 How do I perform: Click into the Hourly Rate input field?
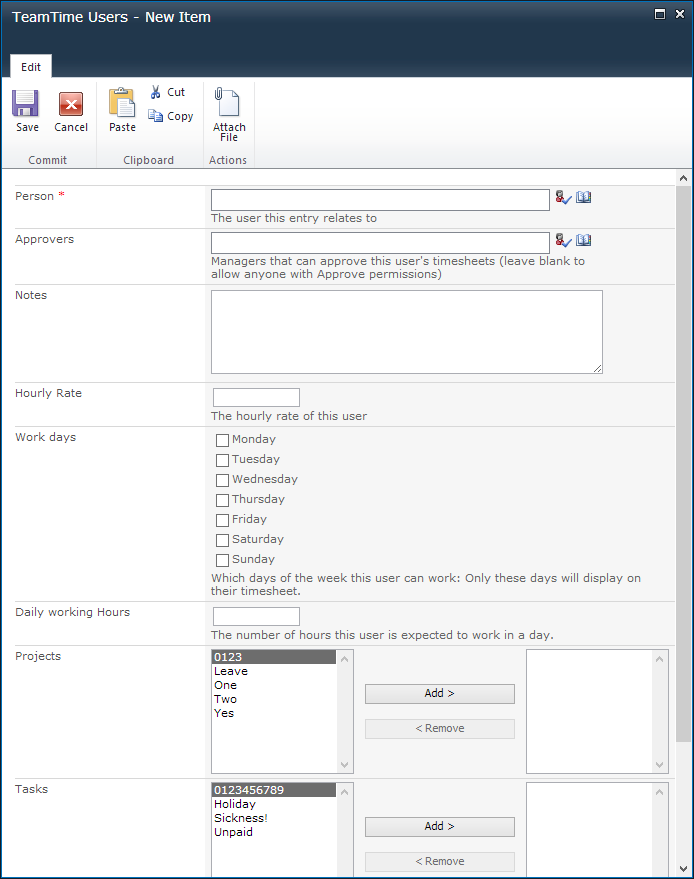(x=256, y=397)
